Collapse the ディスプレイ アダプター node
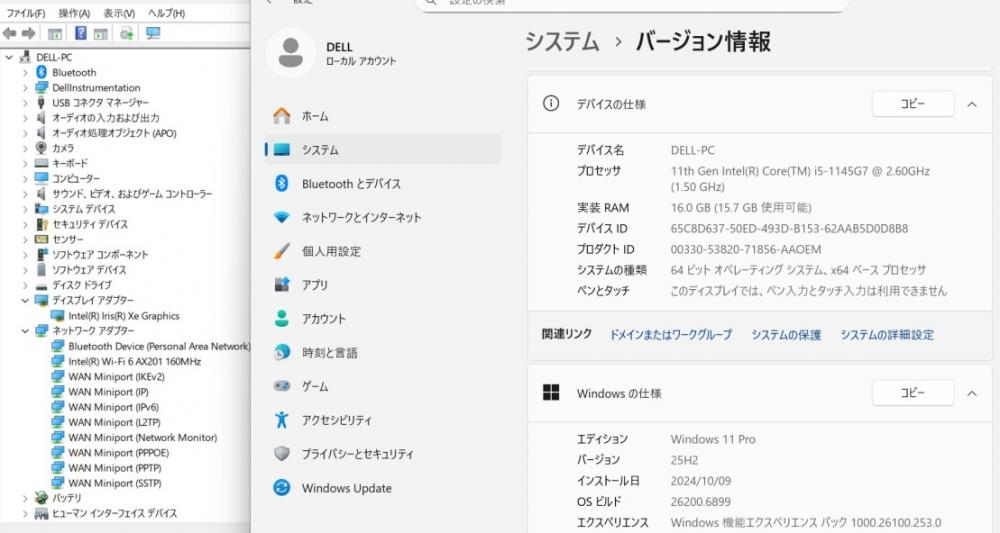The image size is (1000, 533). pyautogui.click(x=26, y=300)
